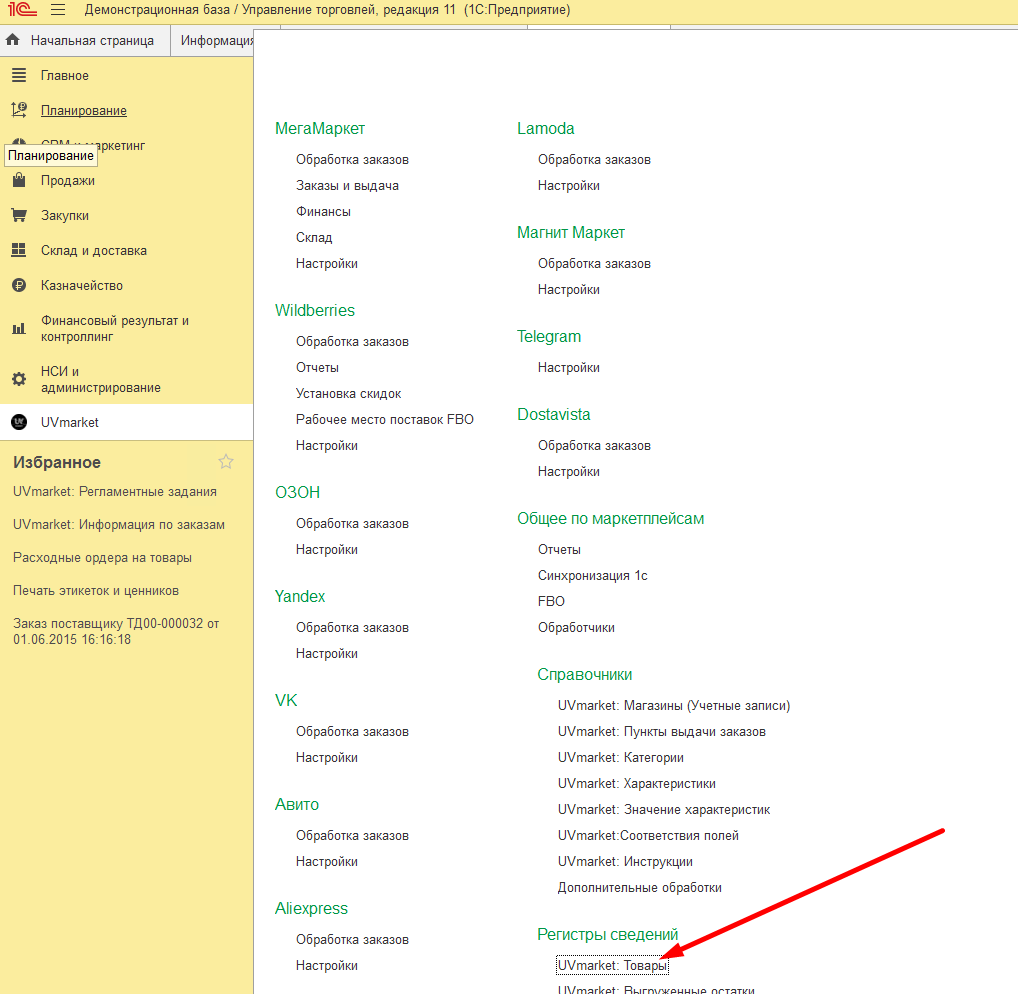
Task: Open Магнит Маркет Настройки
Action: (569, 290)
